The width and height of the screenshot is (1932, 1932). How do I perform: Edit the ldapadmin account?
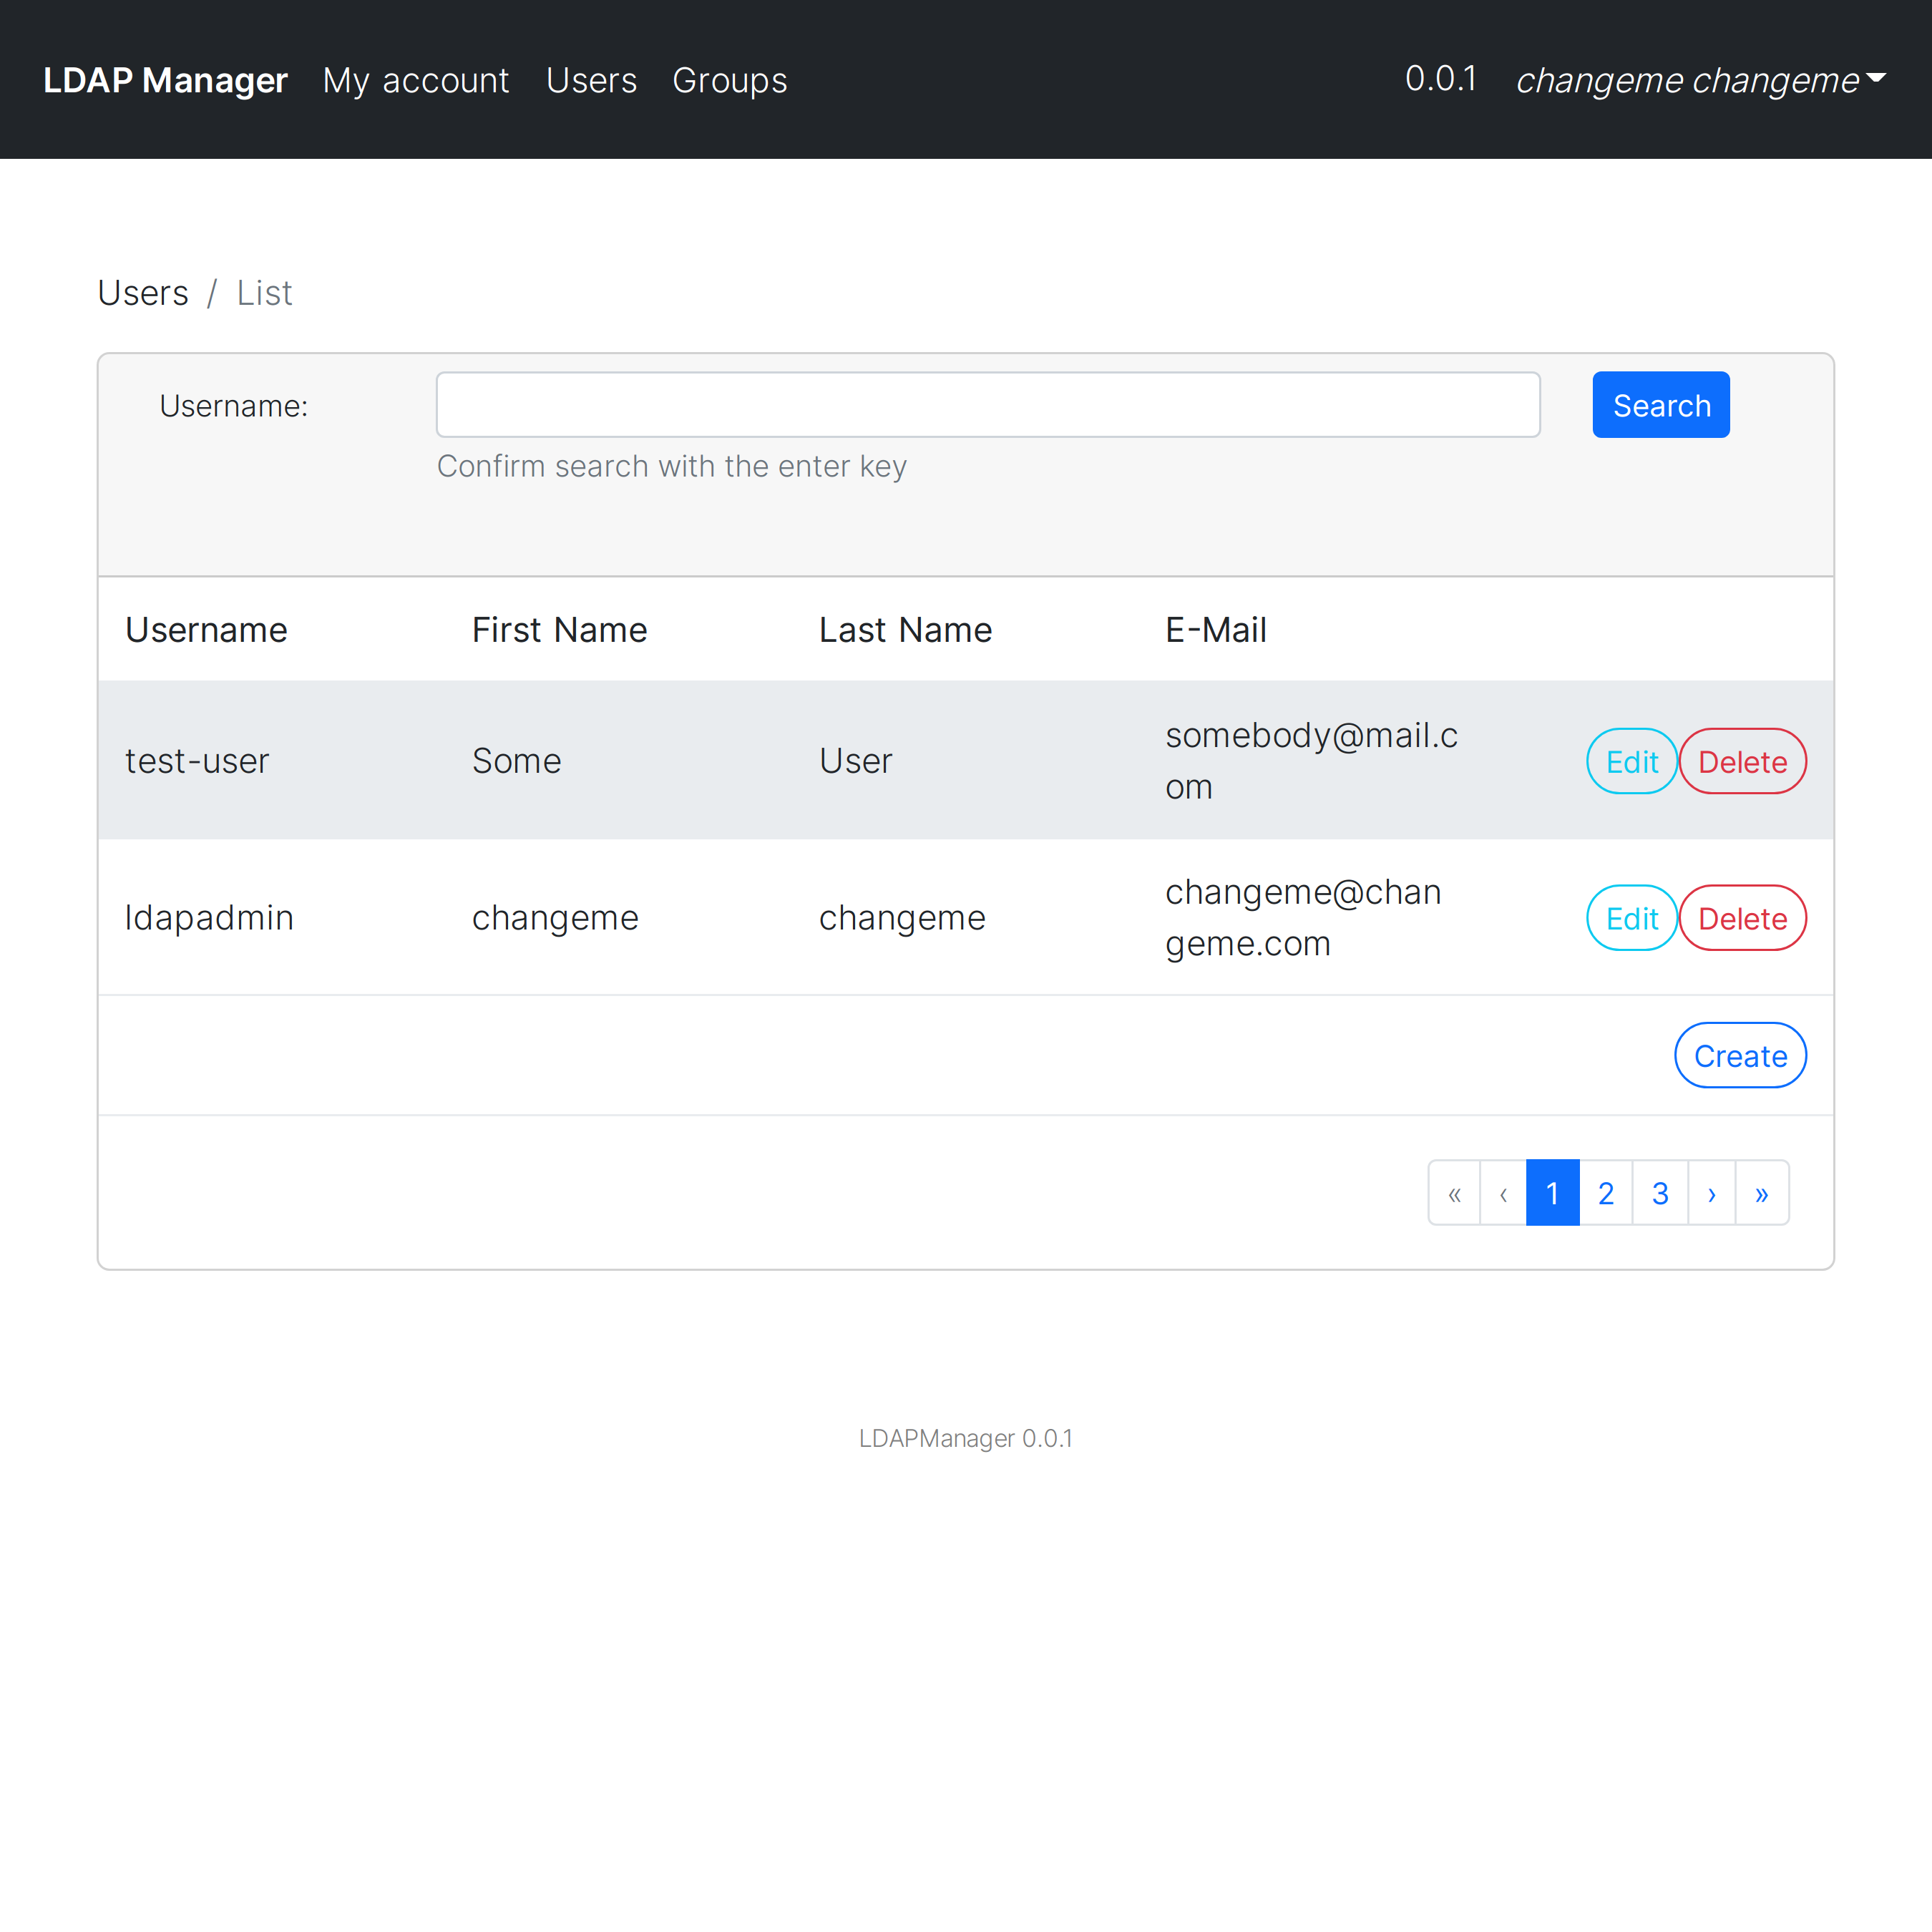1631,918
